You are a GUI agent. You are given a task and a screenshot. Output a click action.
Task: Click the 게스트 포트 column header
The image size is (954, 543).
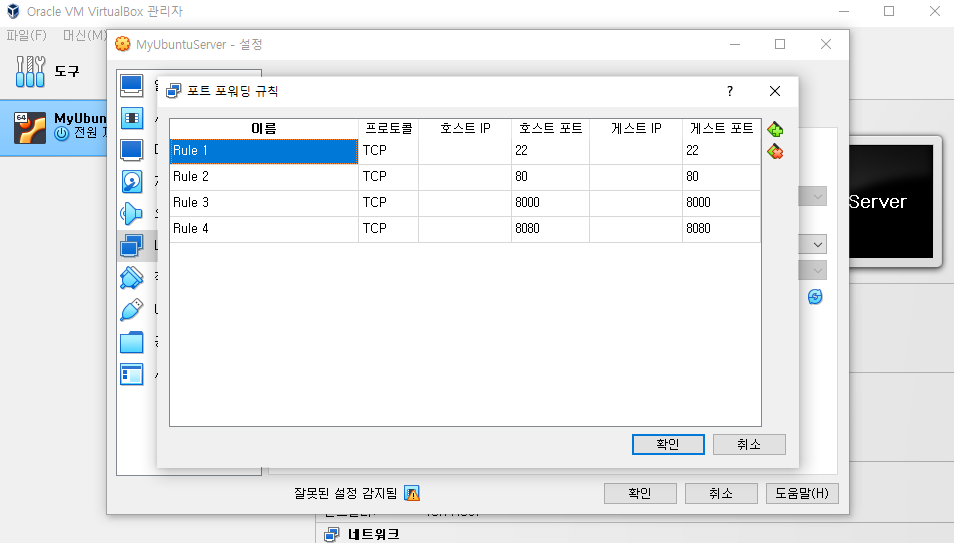722,128
